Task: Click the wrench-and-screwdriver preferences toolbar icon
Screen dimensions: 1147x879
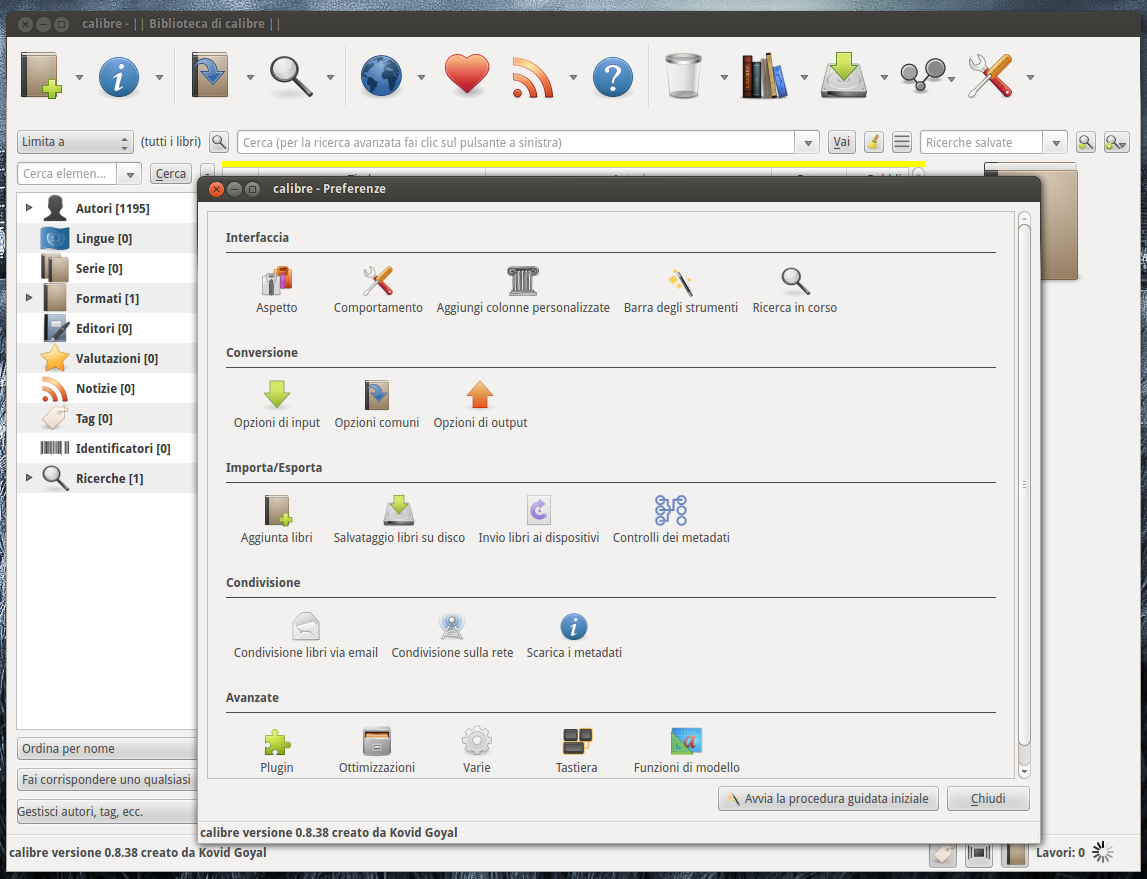Action: [990, 75]
